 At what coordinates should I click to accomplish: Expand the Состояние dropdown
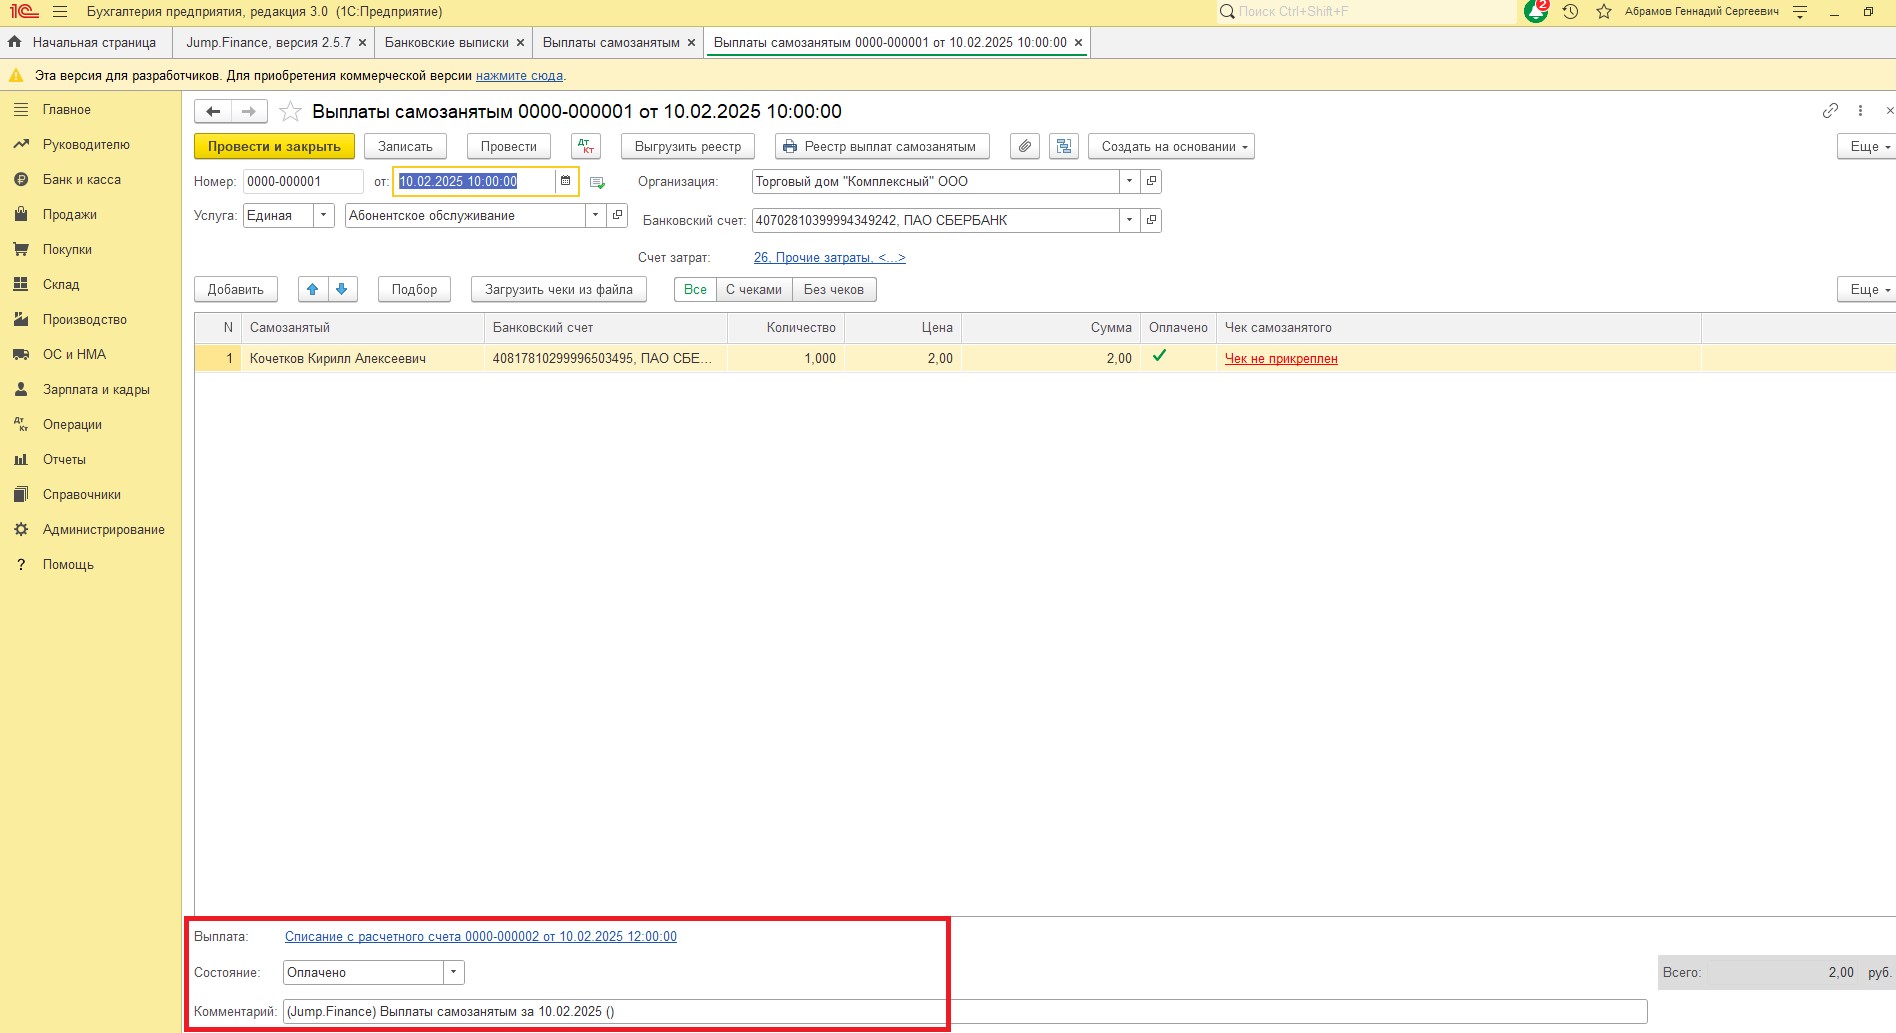(x=454, y=972)
